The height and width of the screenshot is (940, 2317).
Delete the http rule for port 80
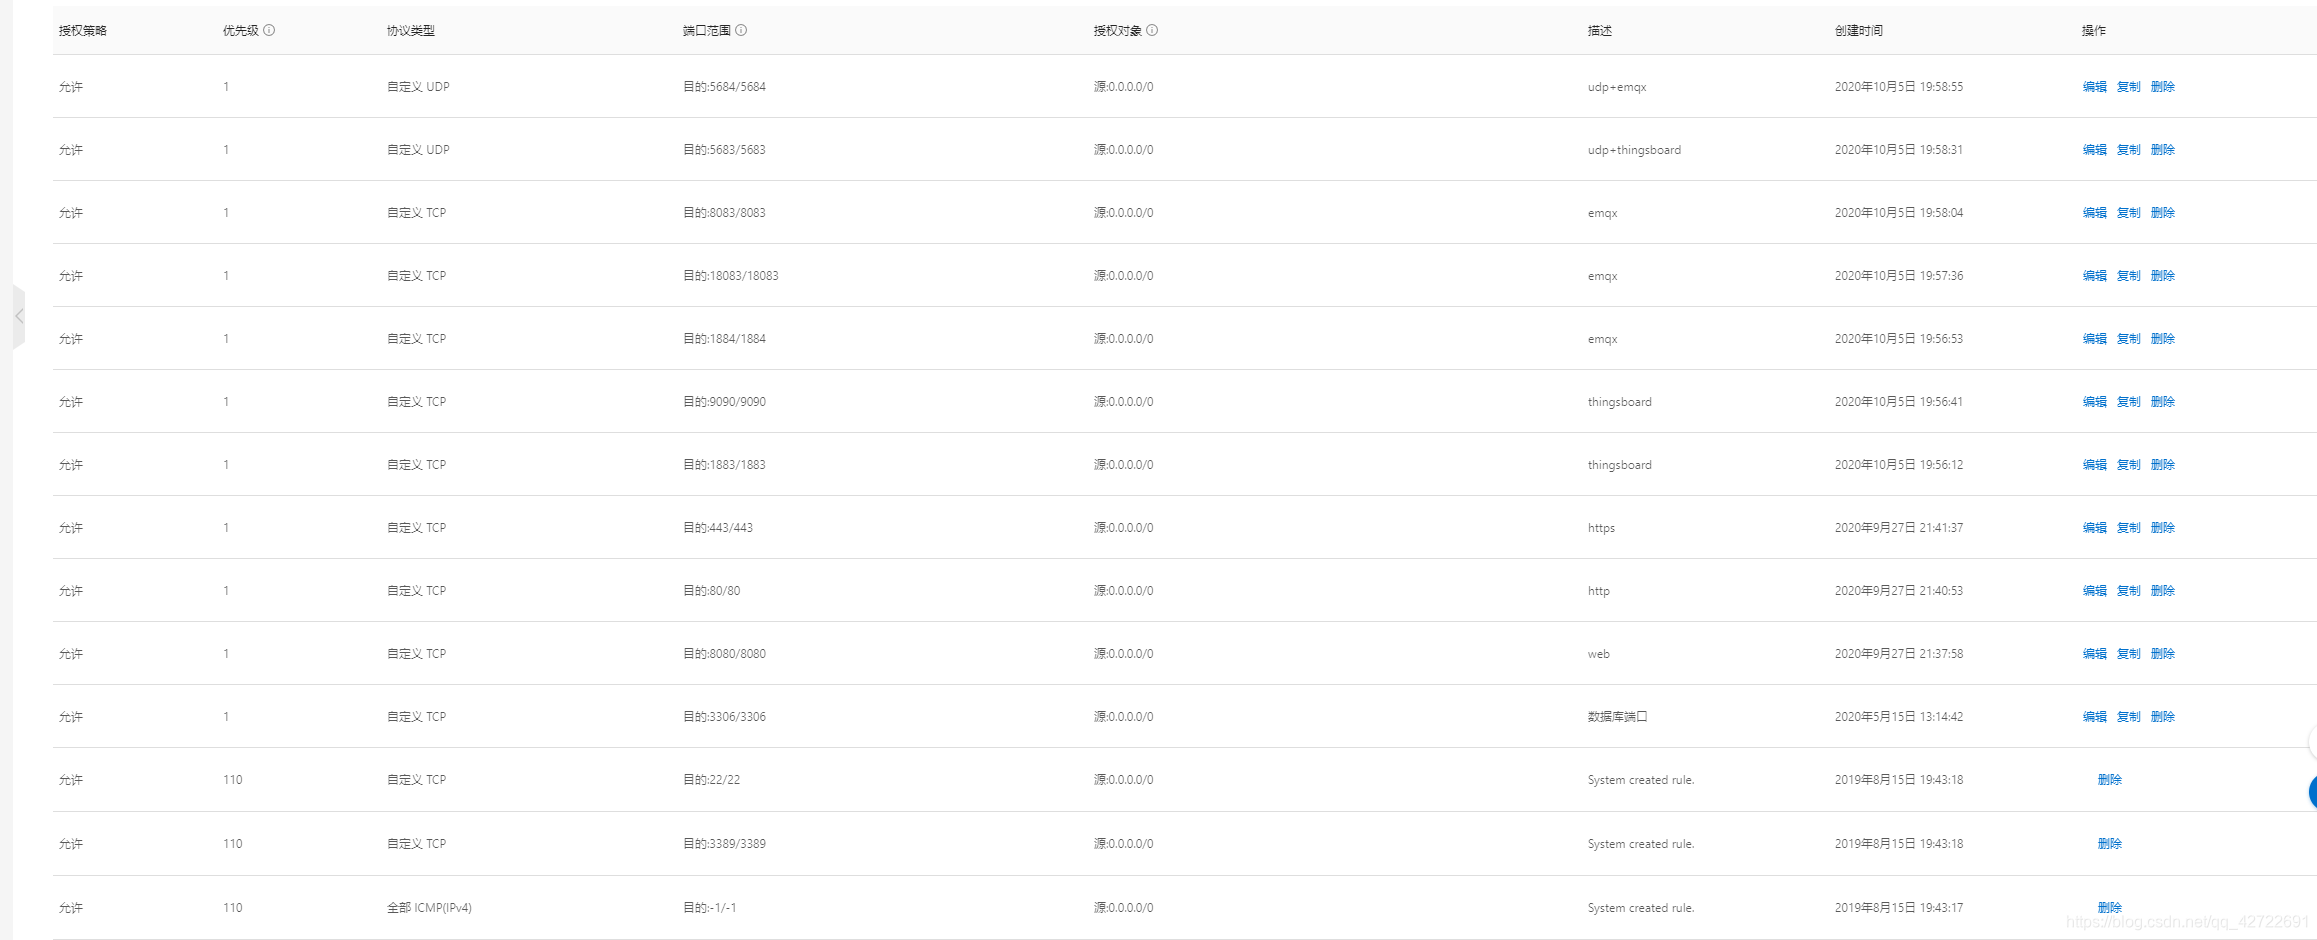pos(2162,591)
